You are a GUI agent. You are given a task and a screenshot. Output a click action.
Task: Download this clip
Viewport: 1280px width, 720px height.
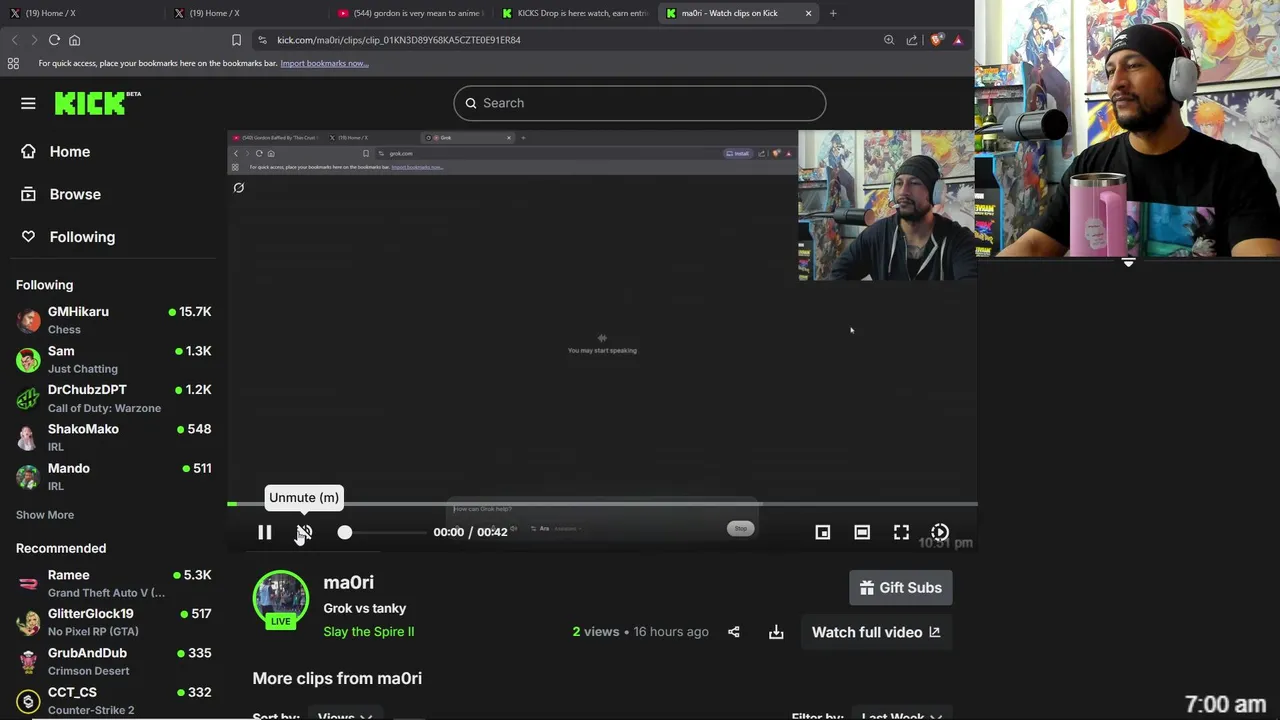coord(776,632)
